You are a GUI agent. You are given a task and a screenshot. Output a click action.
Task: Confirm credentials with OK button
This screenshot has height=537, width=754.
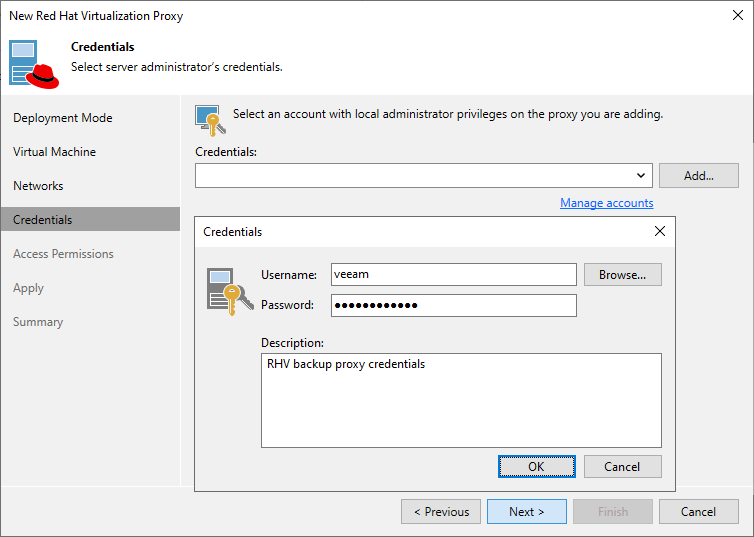click(536, 467)
